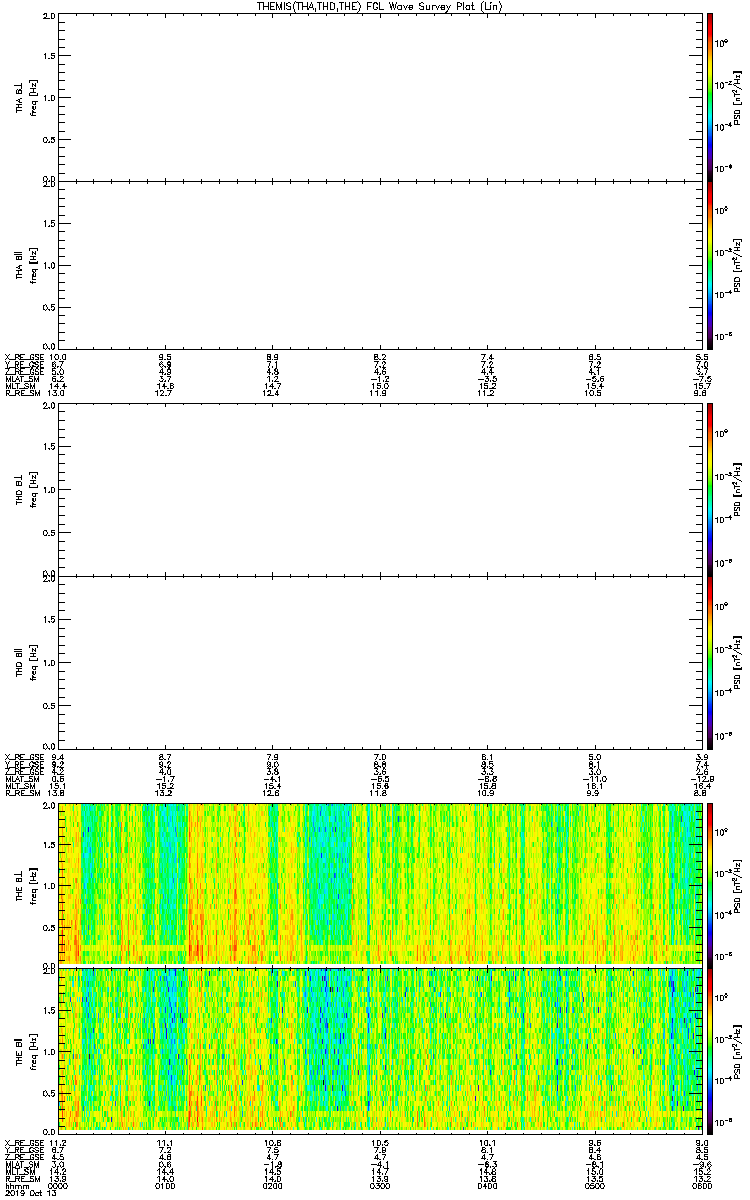Screen dimensions: 750x1200
Task: Click the '0100' time tick label
Action: click(166, 1184)
